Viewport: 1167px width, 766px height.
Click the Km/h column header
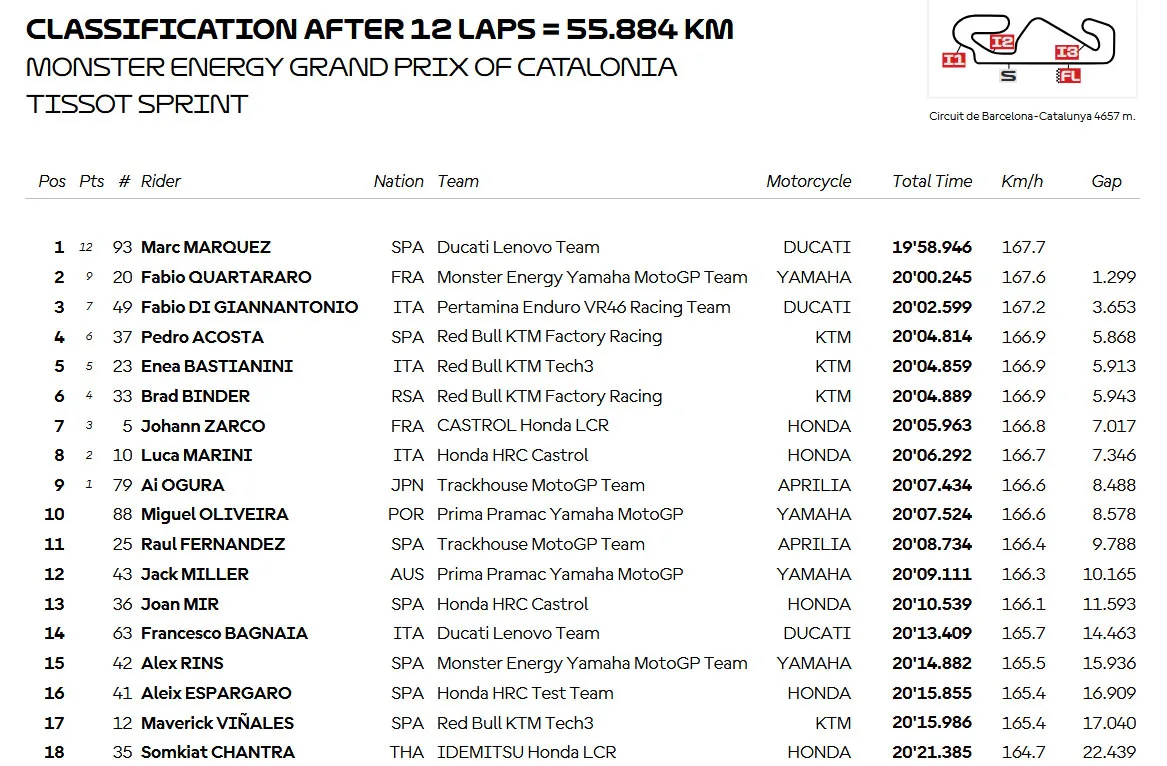coord(1022,181)
